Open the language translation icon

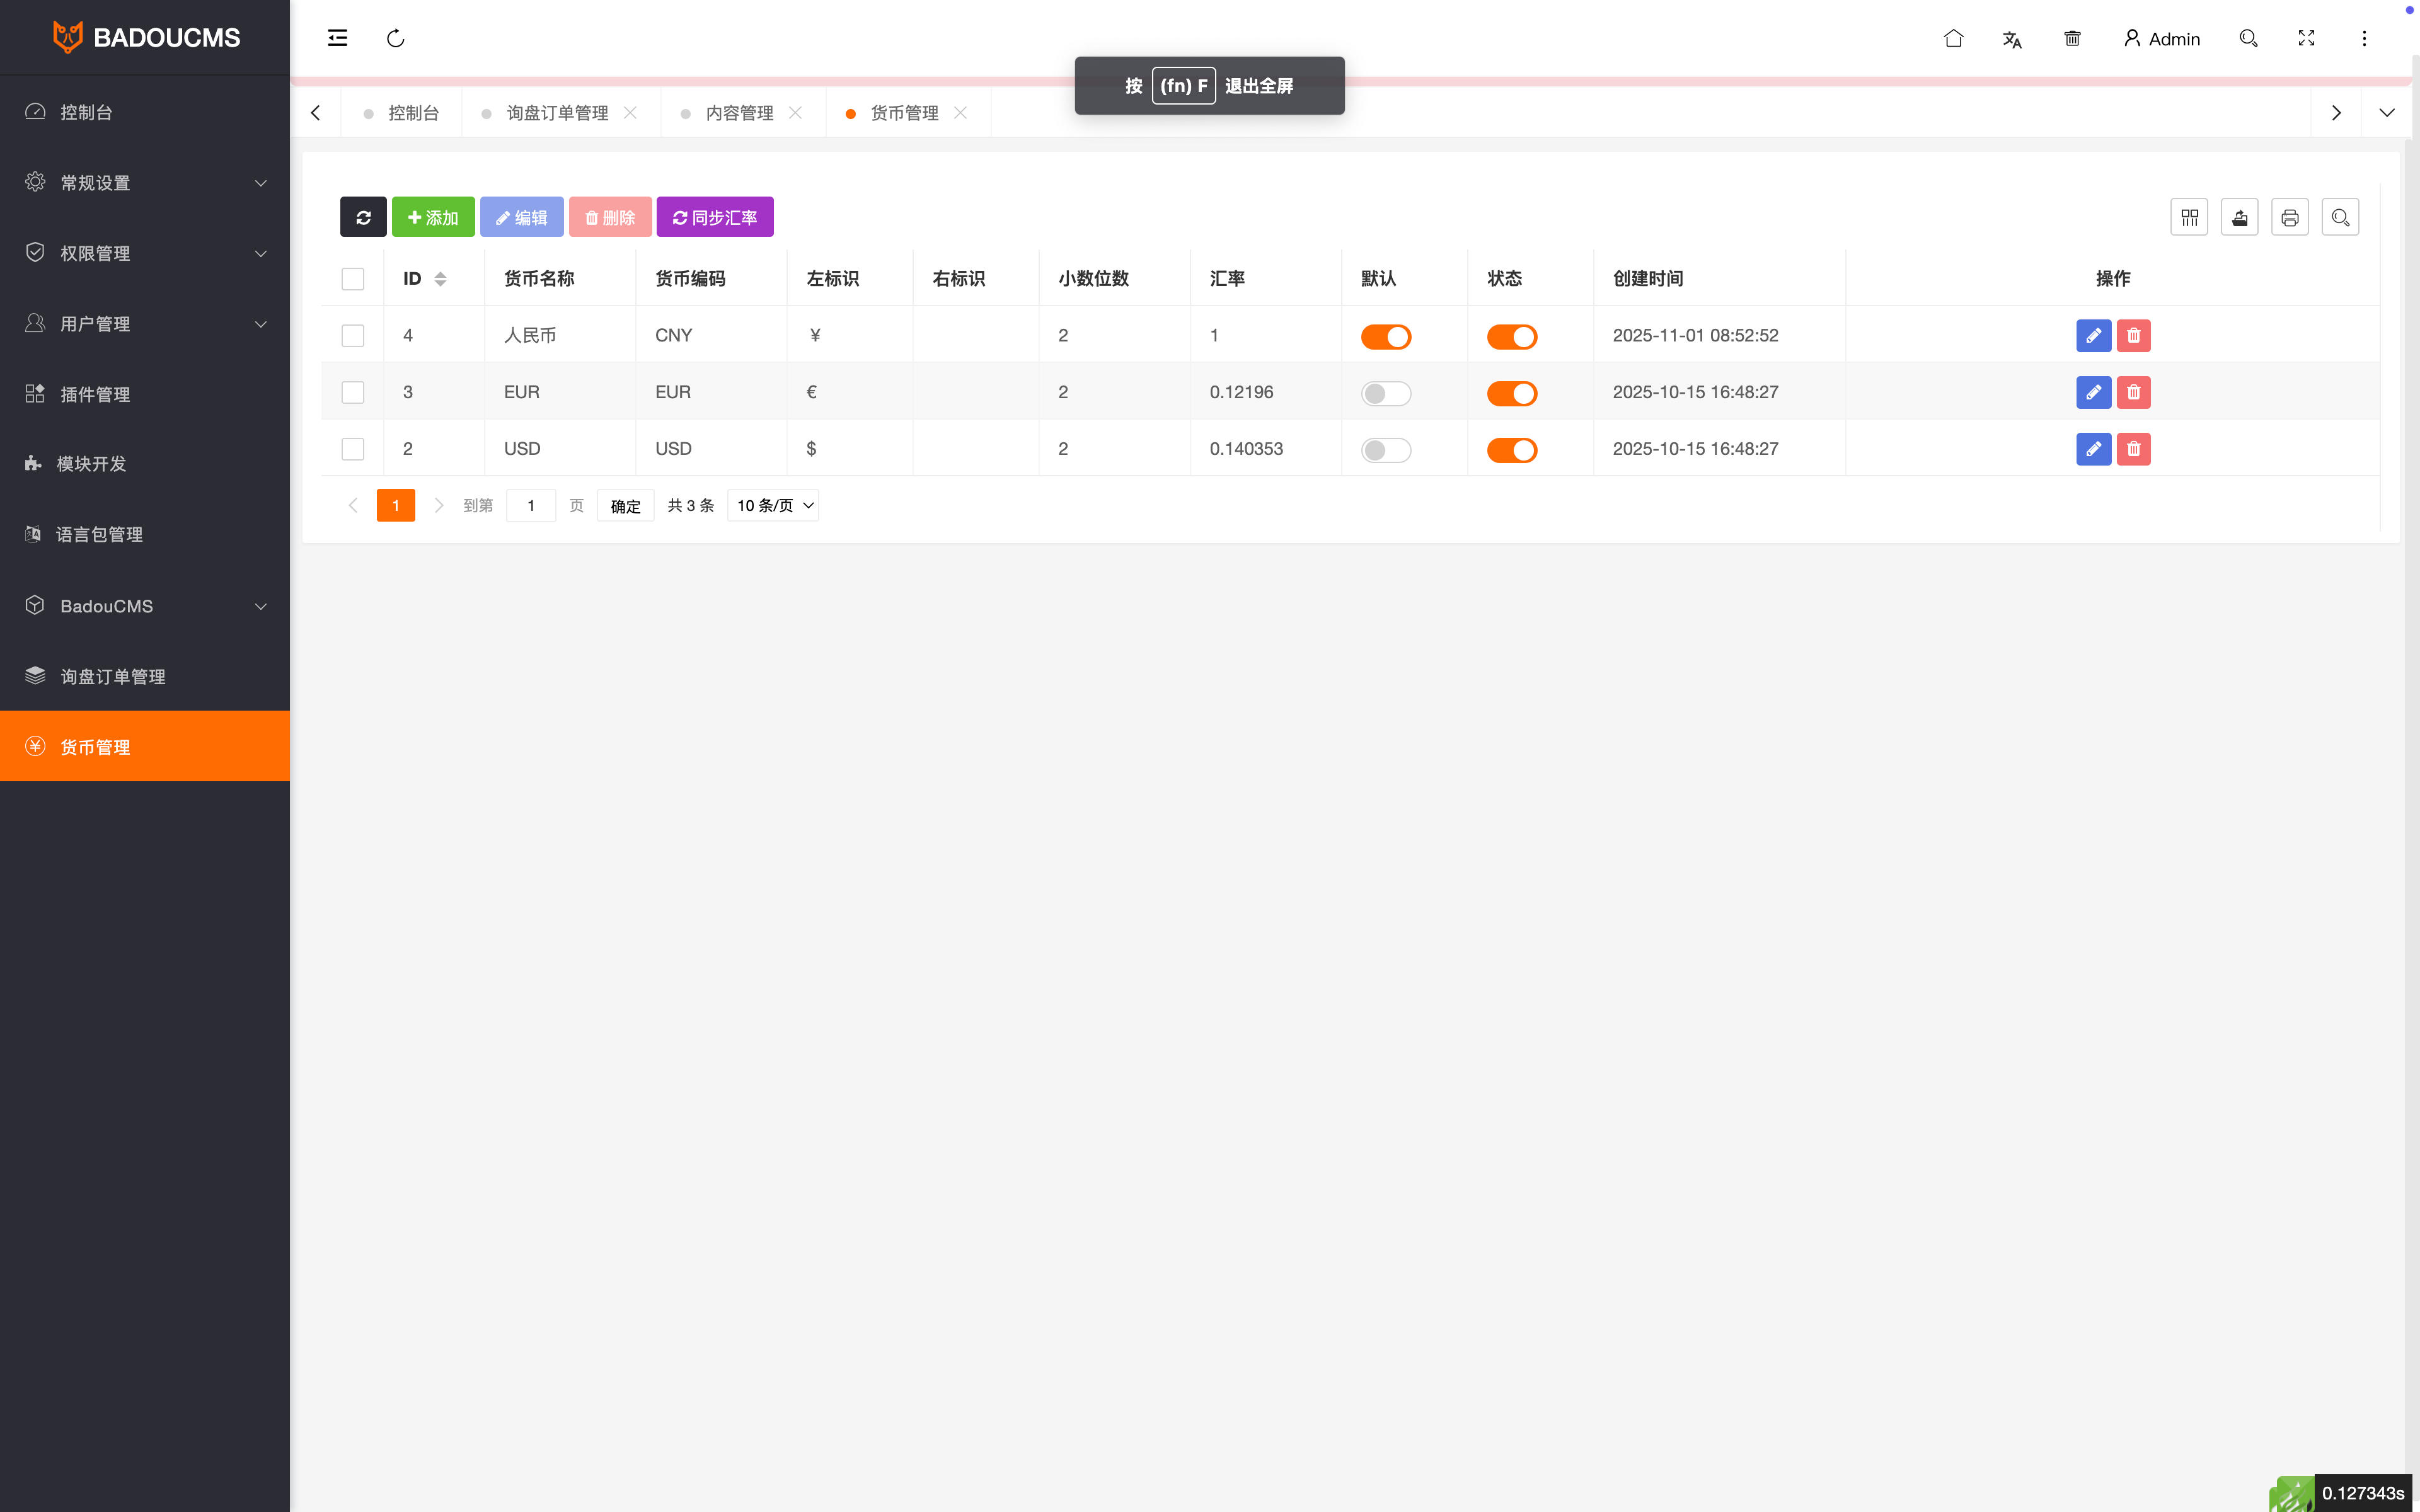click(x=2012, y=39)
